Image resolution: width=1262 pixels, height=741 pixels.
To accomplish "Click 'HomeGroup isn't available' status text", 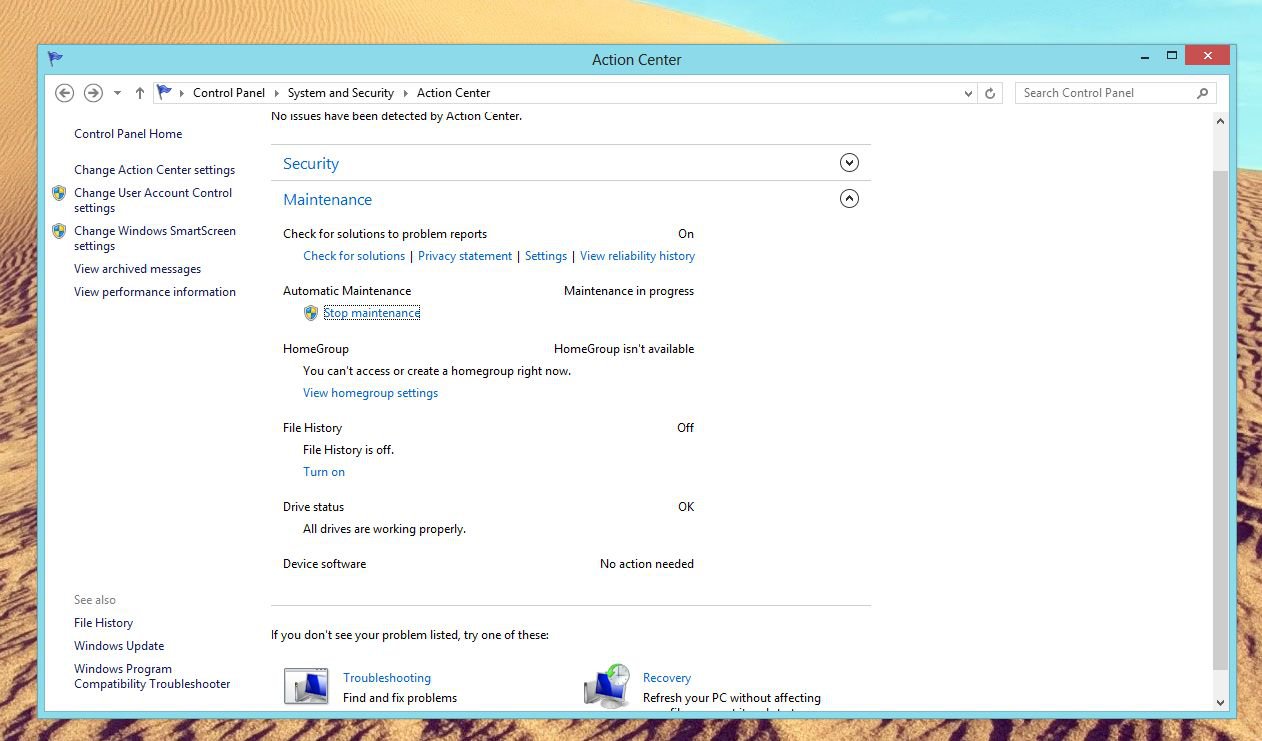I will 624,349.
